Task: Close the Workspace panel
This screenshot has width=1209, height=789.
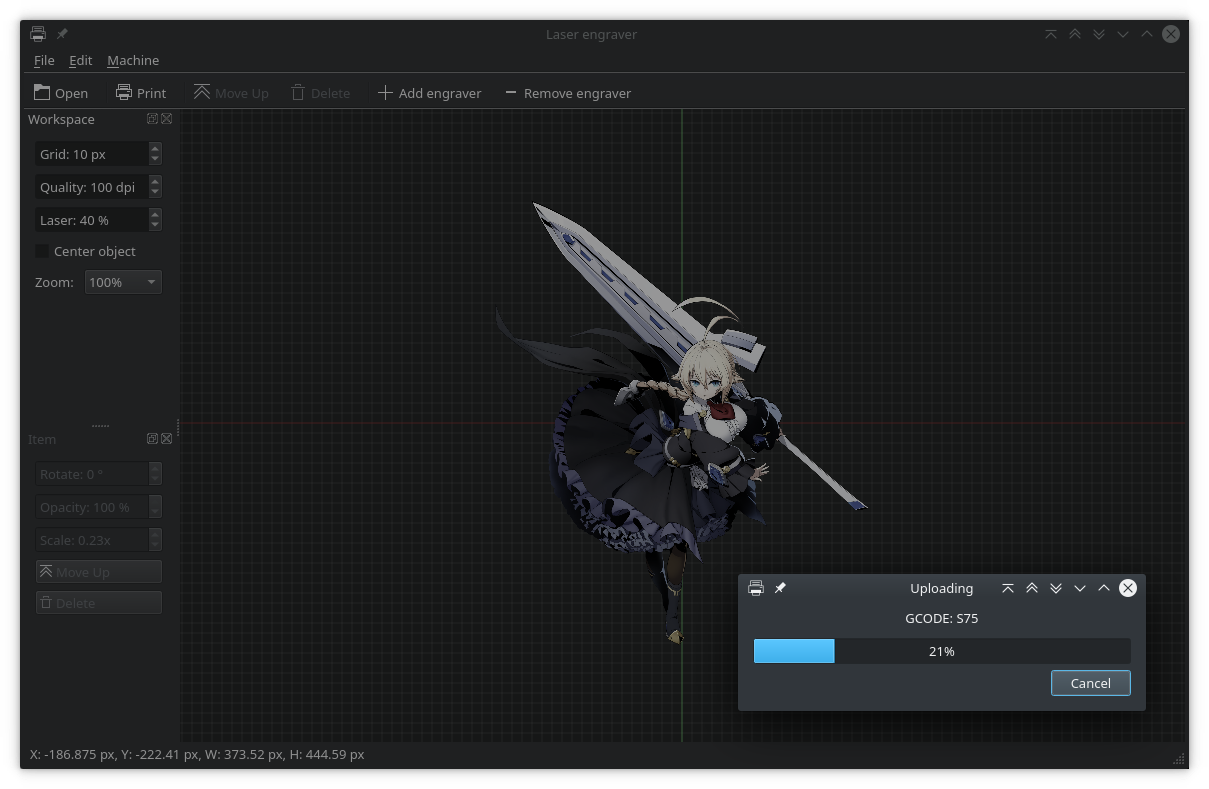Action: [167, 119]
